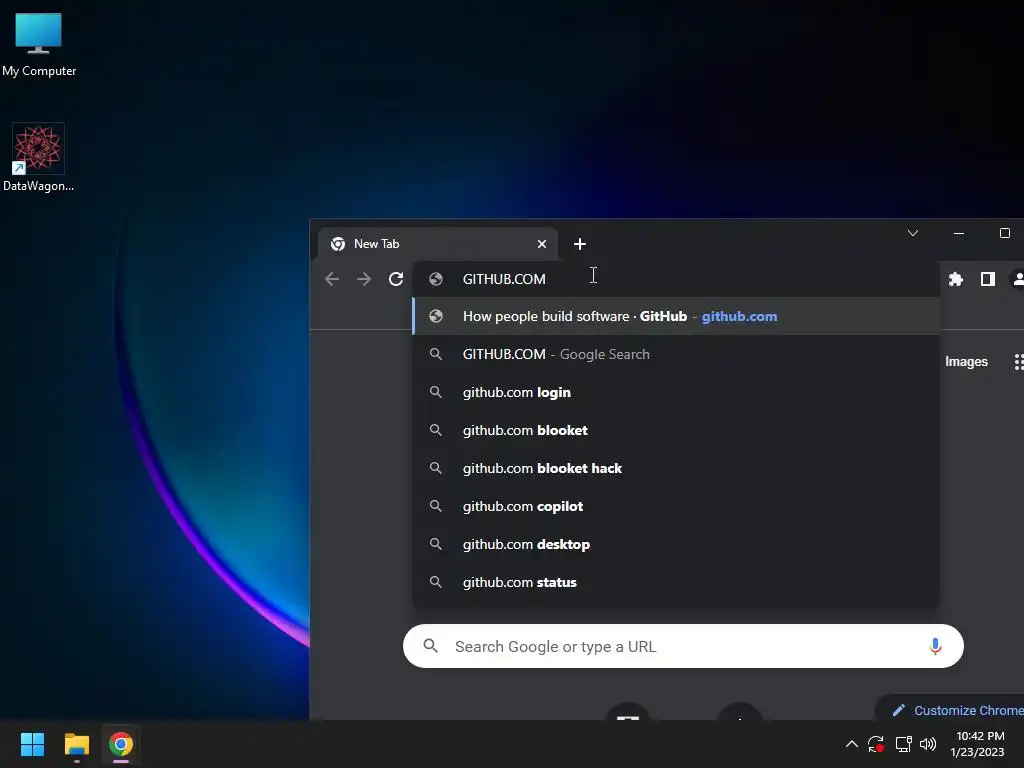Click Chrome's back navigation arrow
Screen dimensions: 1024x768
point(332,280)
